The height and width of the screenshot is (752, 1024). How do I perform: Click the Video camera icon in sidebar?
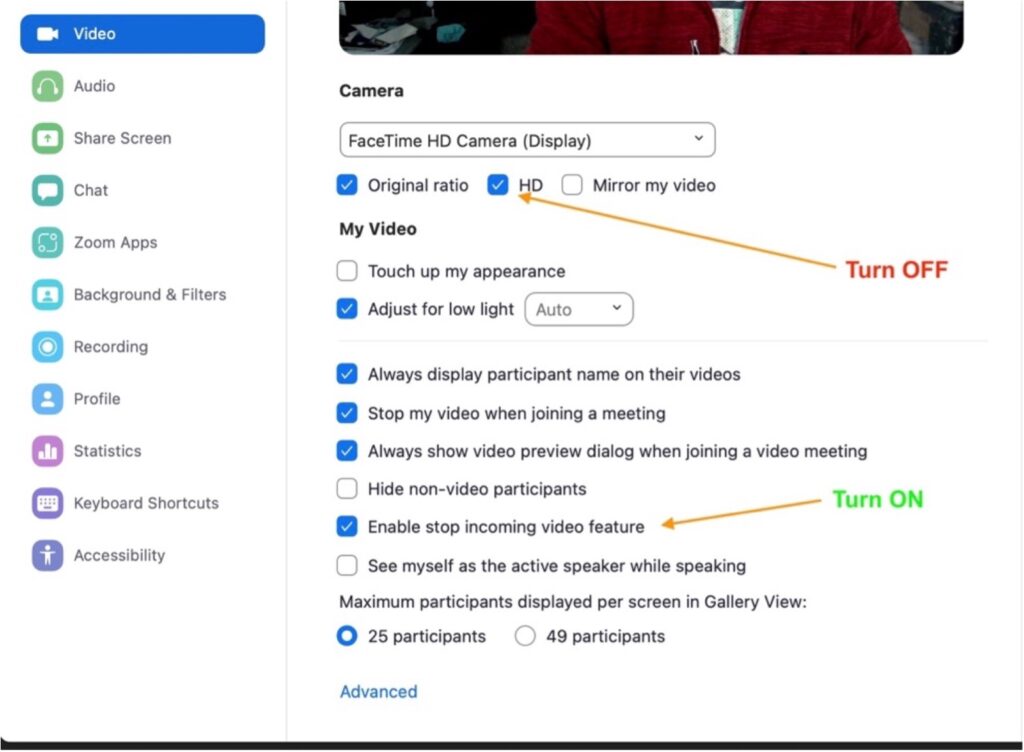[47, 34]
